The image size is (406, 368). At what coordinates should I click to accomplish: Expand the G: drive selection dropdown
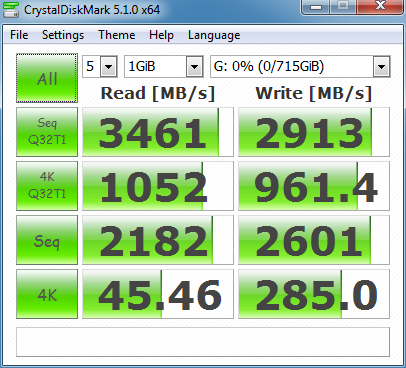pos(381,67)
